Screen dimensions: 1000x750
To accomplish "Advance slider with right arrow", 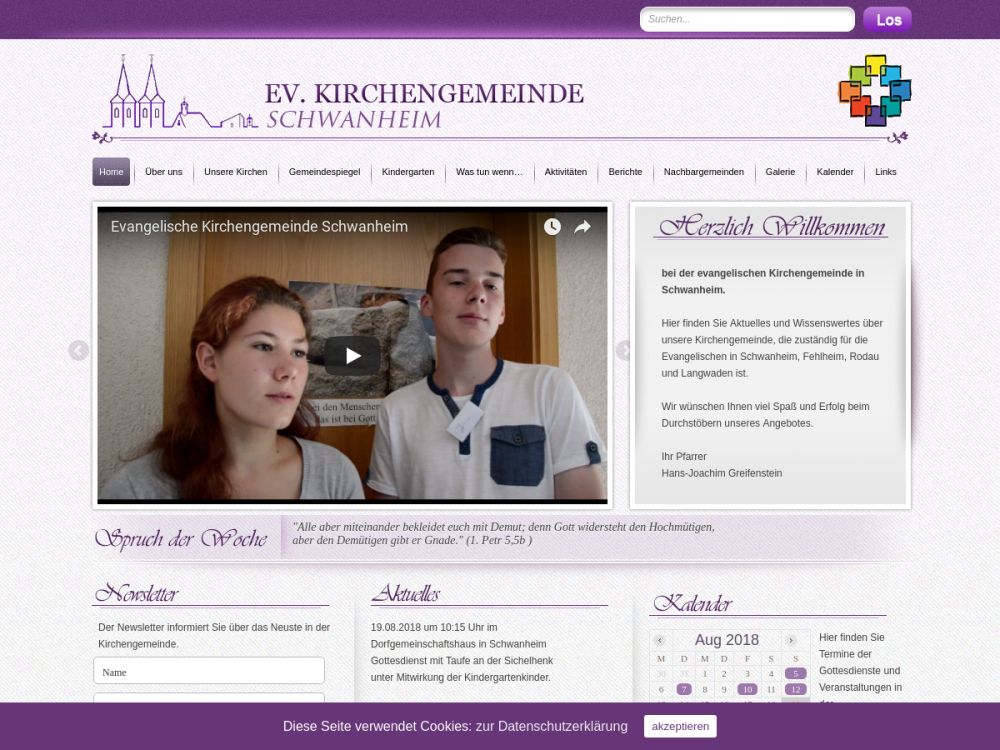I will pyautogui.click(x=623, y=350).
